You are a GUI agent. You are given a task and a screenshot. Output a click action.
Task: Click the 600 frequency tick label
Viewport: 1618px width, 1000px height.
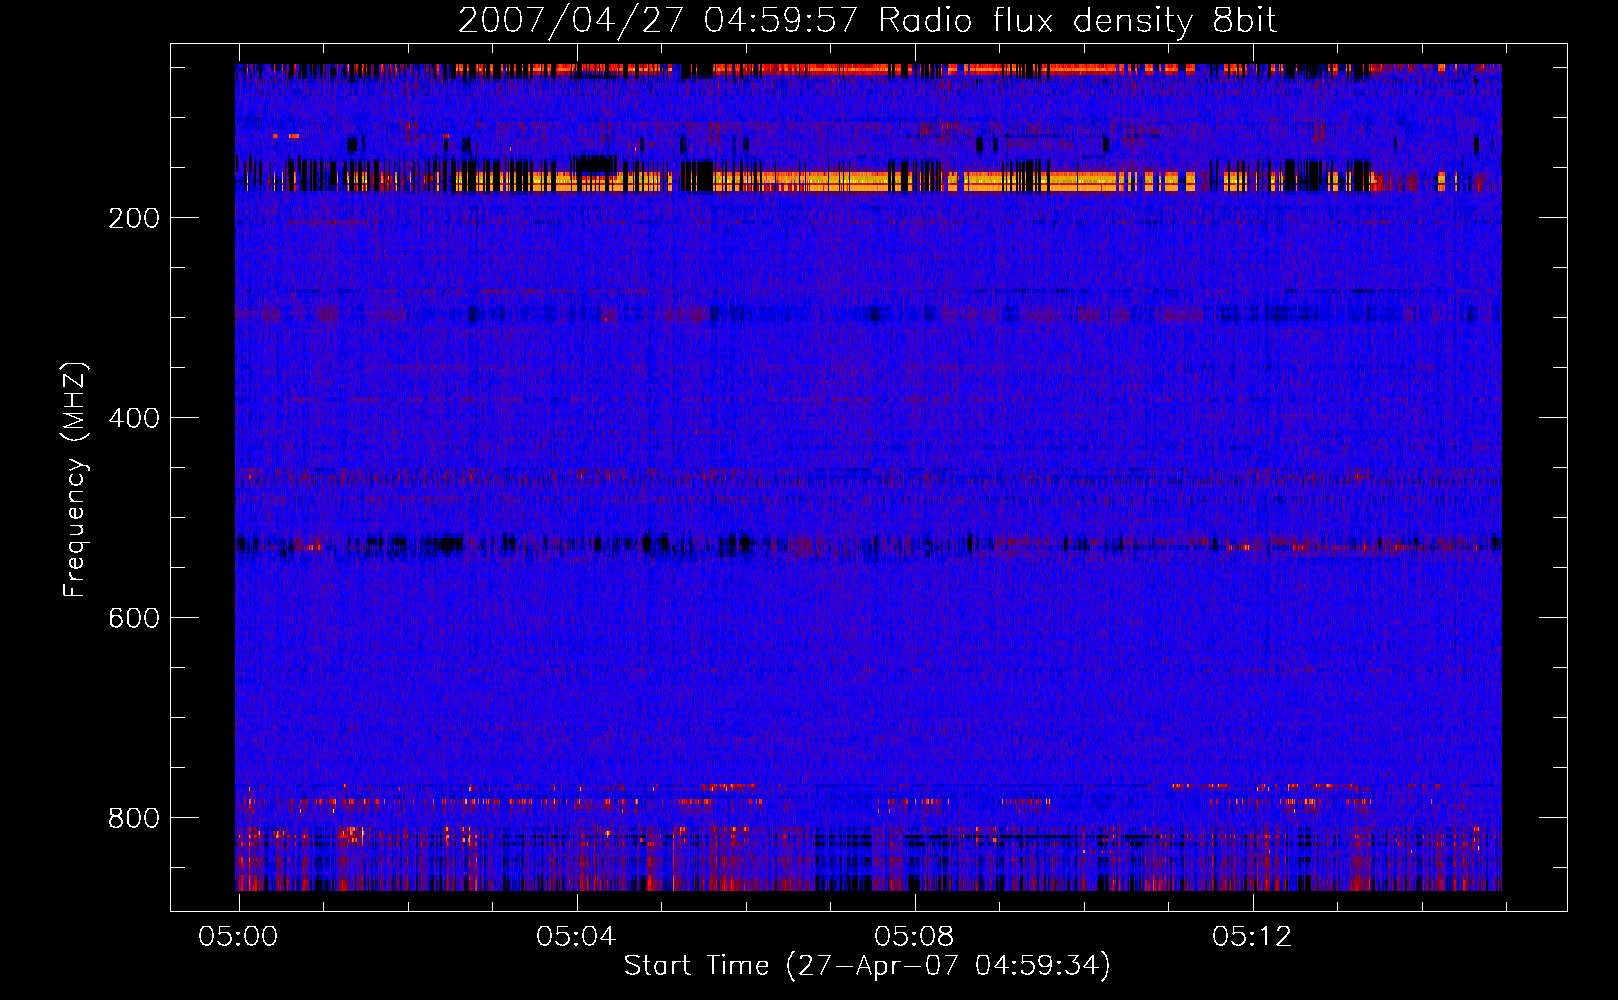click(134, 618)
